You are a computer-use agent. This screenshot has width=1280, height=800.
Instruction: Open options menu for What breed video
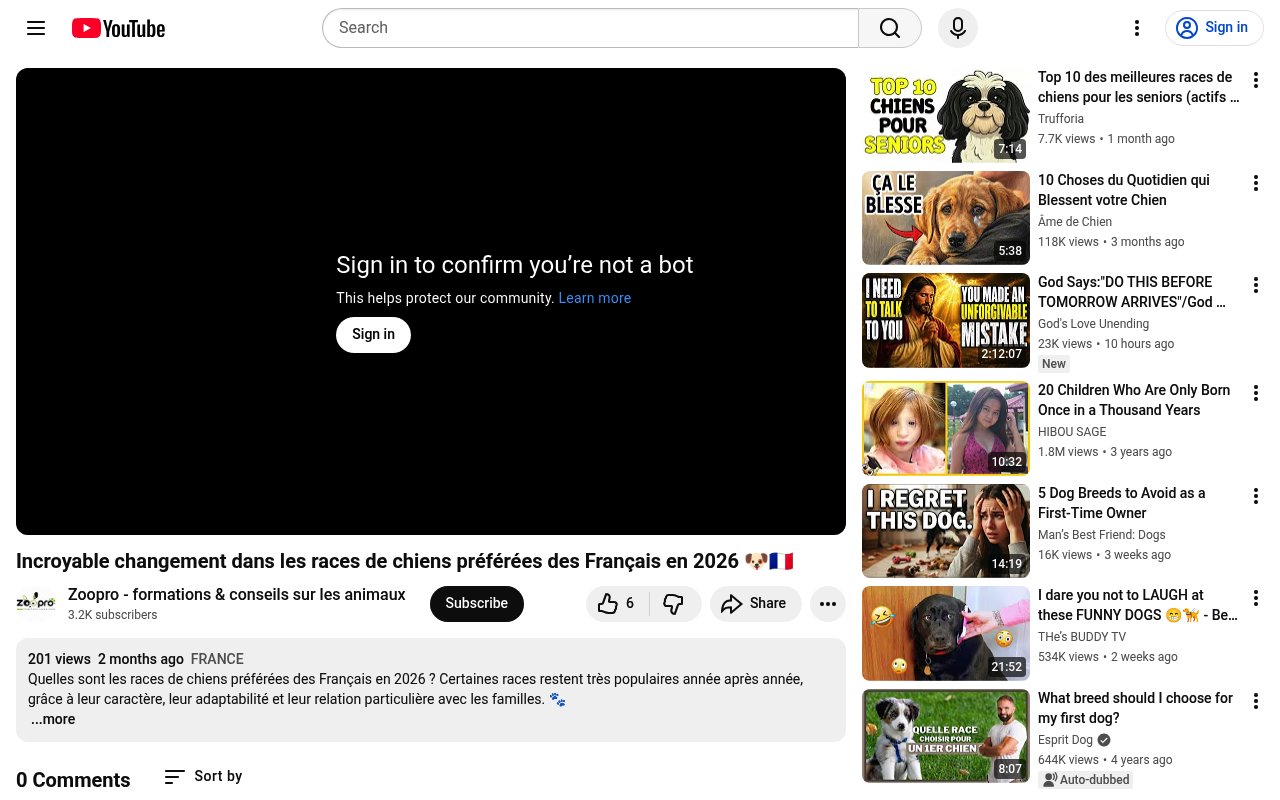(1256, 701)
